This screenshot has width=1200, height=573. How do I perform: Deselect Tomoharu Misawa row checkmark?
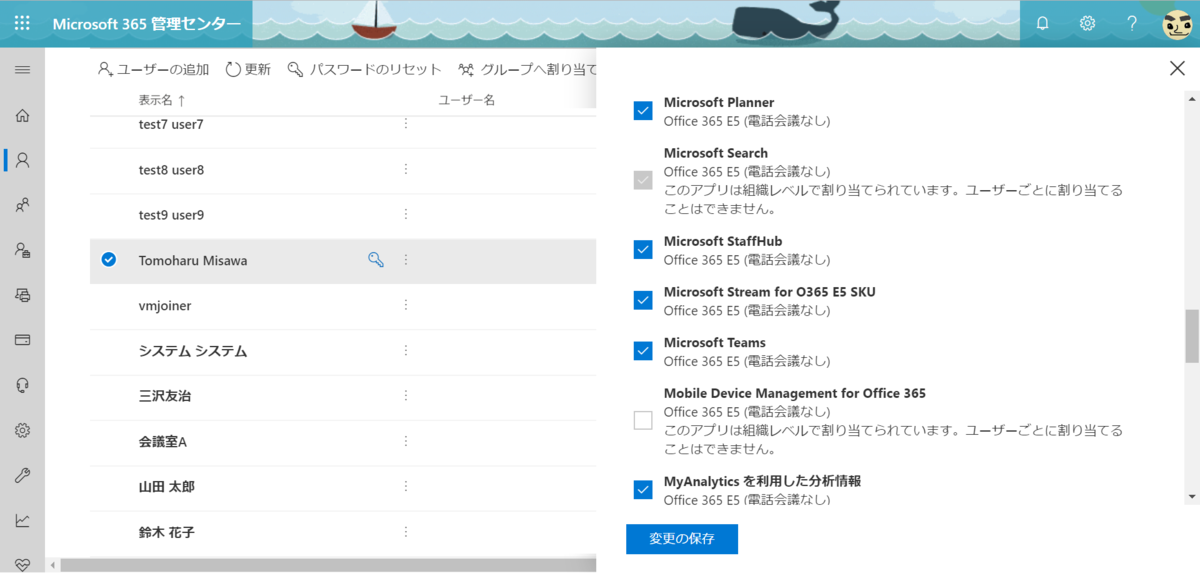(109, 260)
